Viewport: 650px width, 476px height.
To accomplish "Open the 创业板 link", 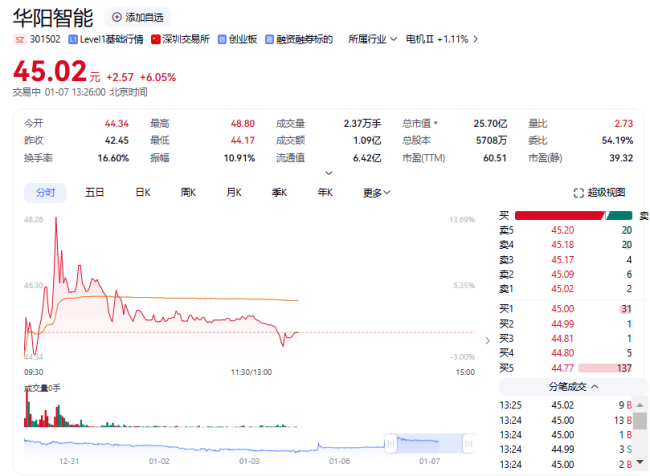I will tap(243, 39).
